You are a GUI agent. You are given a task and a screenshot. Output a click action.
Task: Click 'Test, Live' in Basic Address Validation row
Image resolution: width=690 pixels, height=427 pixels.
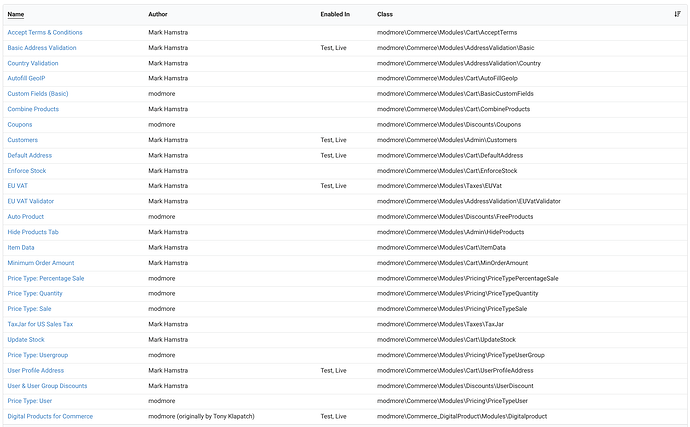(x=333, y=48)
